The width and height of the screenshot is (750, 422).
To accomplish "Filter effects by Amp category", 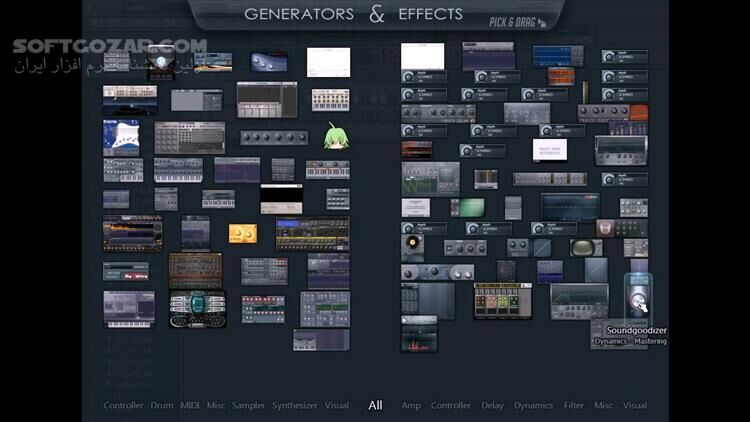I will [x=411, y=405].
